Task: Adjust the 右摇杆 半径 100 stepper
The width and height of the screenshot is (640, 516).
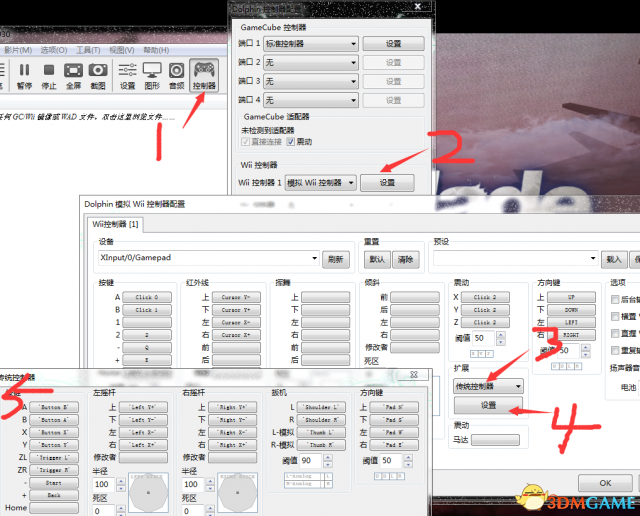Action: 210,485
